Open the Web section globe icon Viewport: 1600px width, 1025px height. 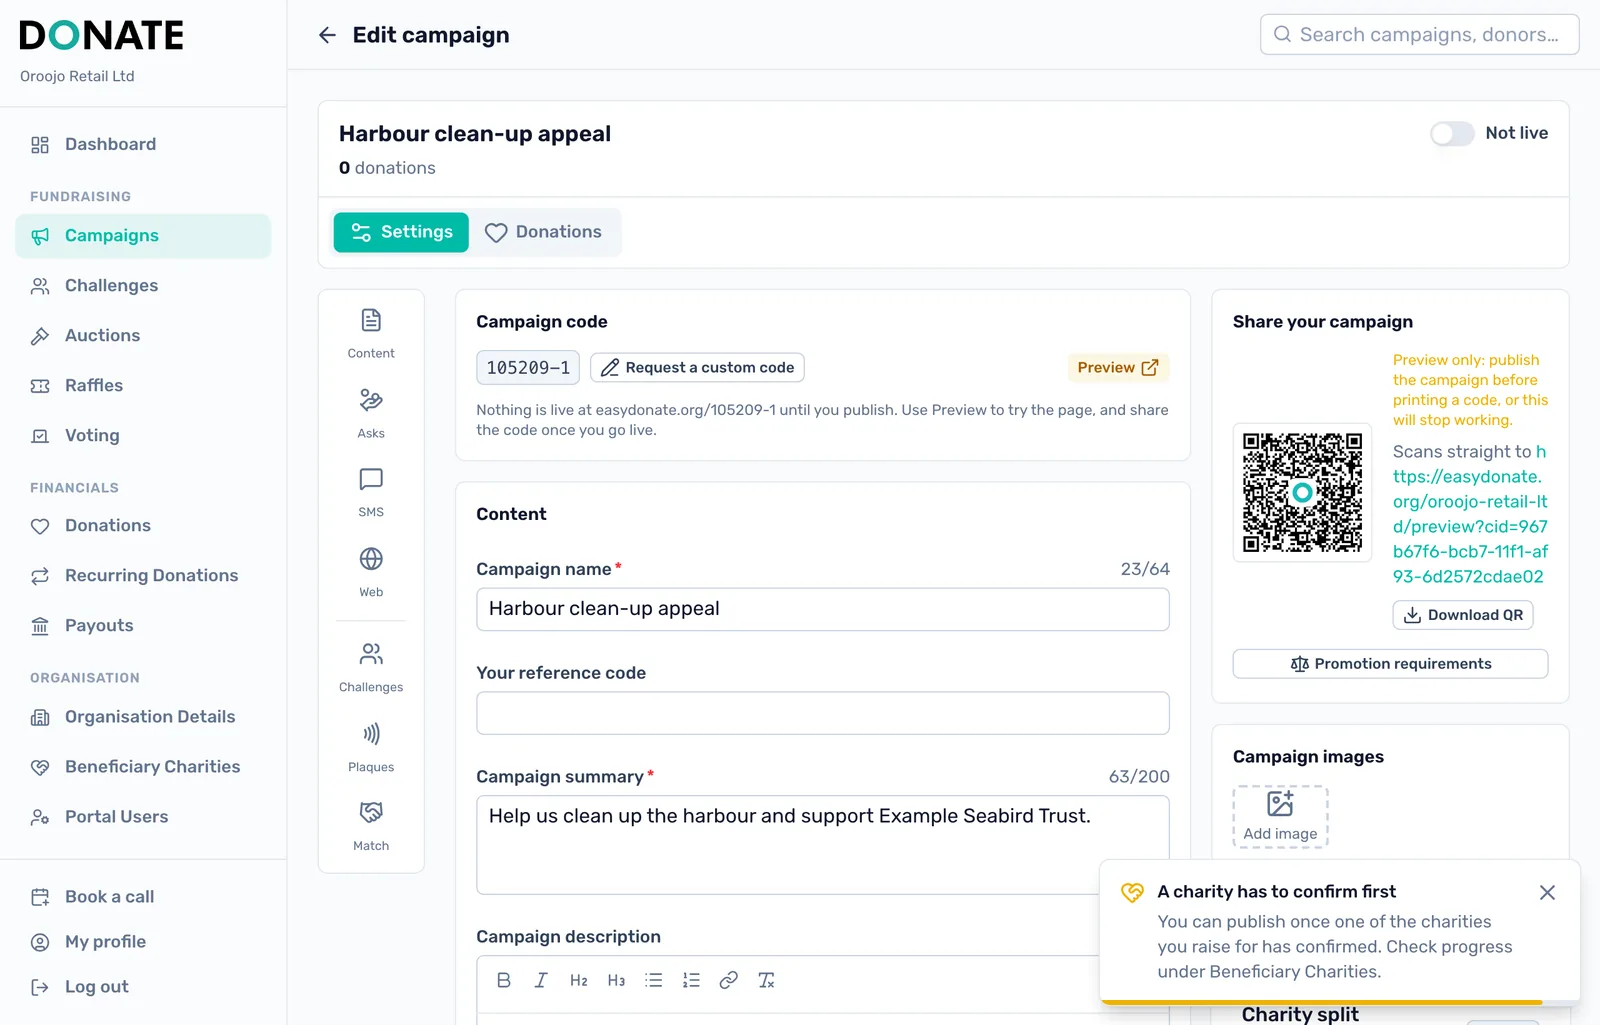(371, 572)
